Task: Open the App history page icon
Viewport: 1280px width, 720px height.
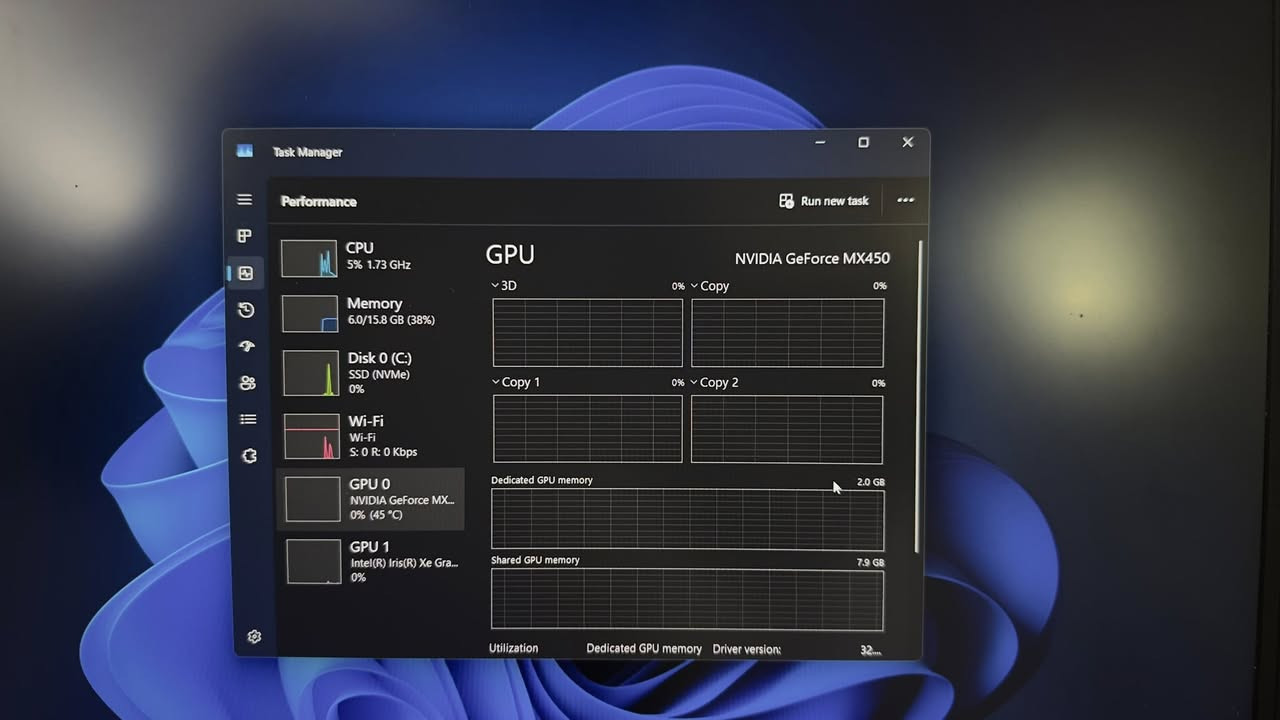Action: click(x=246, y=310)
